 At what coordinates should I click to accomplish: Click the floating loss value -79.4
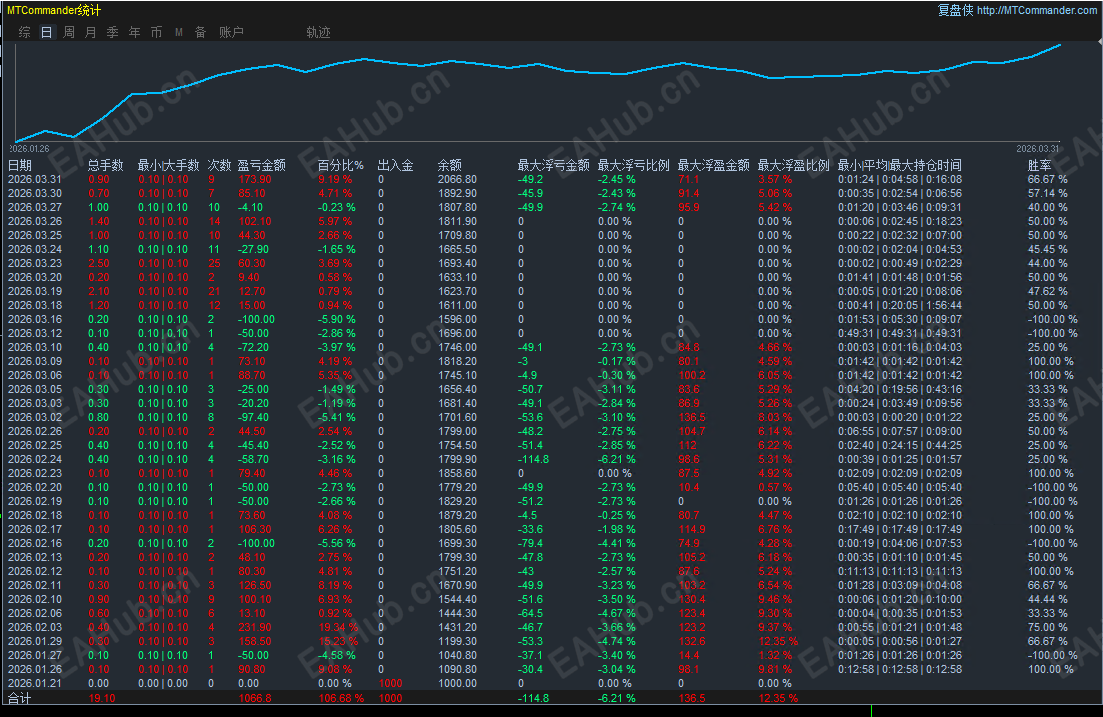[530, 543]
